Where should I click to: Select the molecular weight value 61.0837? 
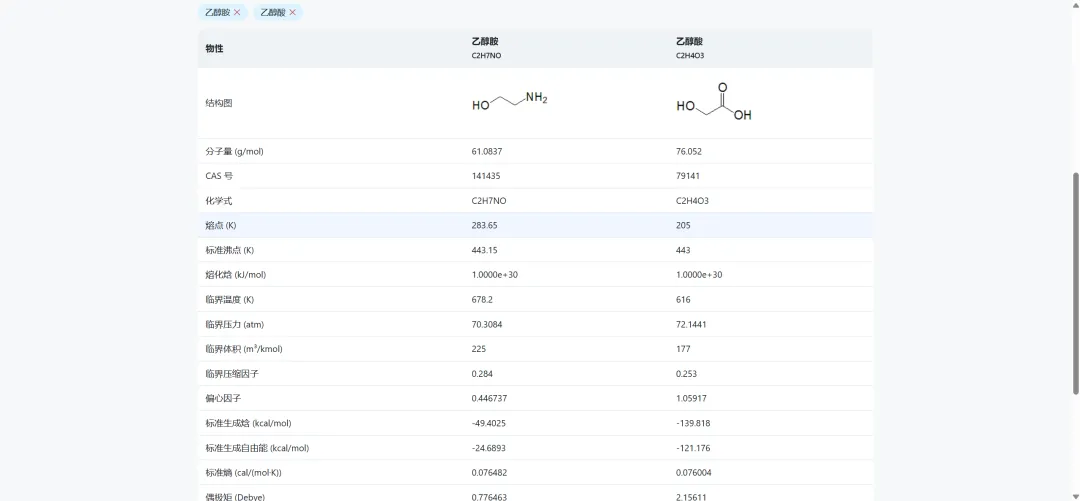point(487,151)
